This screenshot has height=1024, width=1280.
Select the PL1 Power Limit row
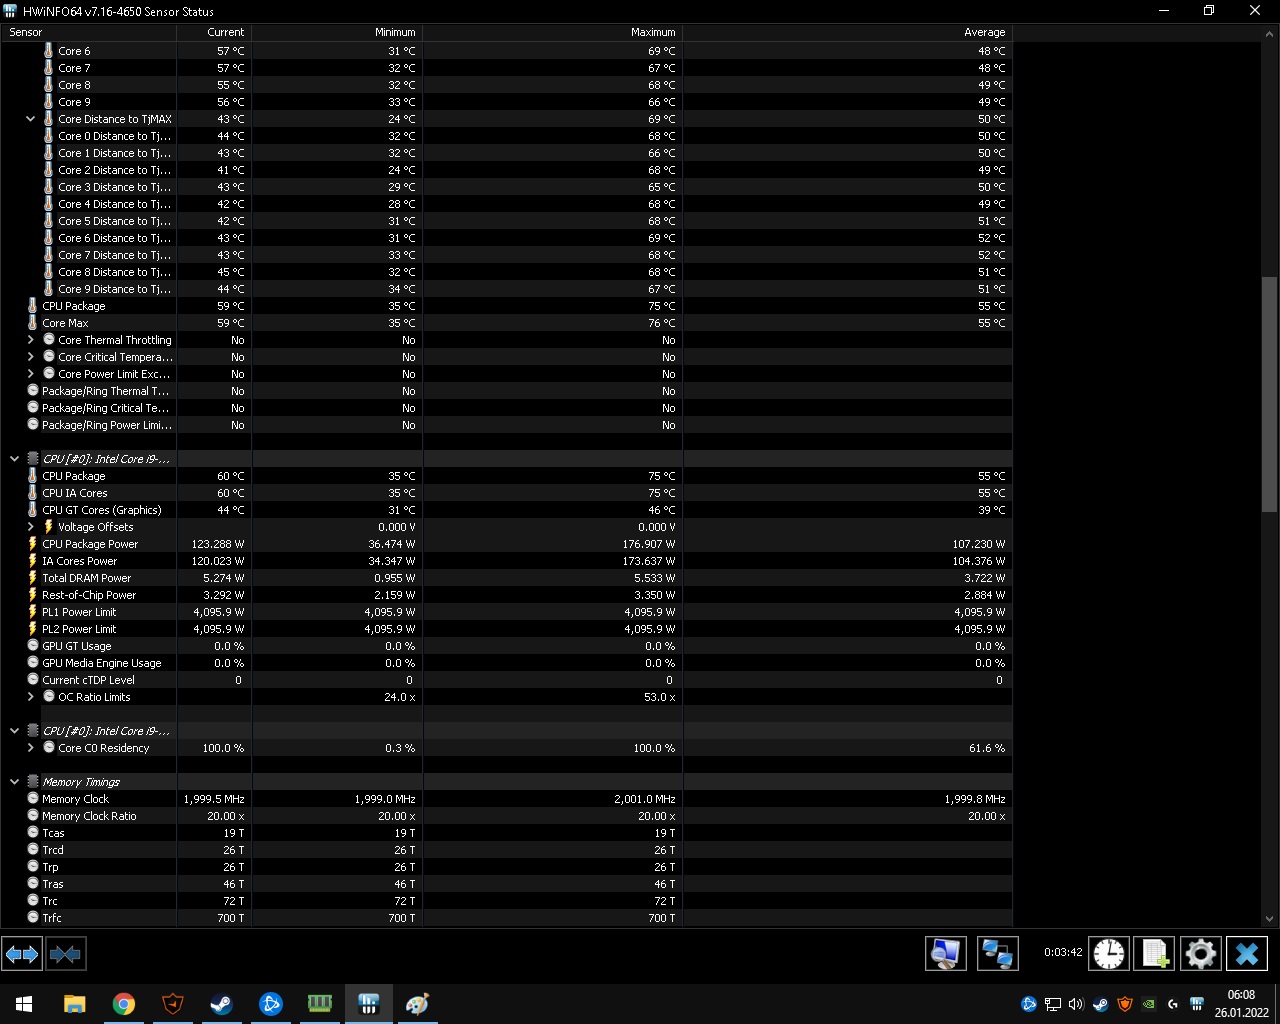(506, 612)
